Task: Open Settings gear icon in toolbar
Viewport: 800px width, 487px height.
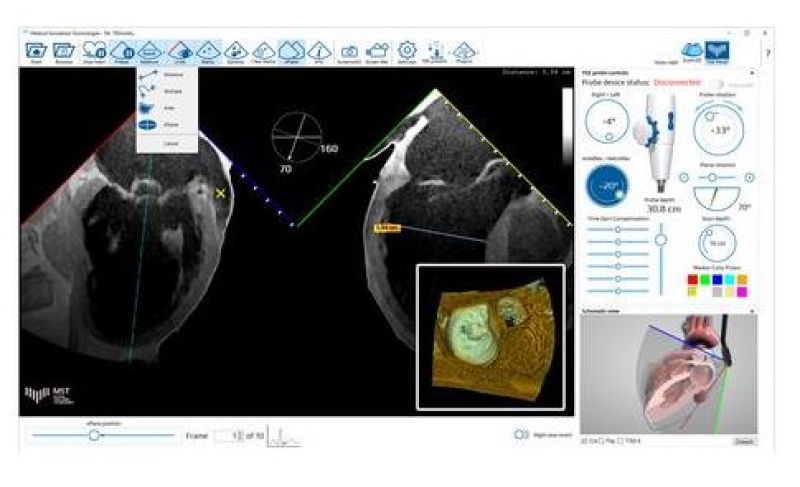Action: click(407, 50)
